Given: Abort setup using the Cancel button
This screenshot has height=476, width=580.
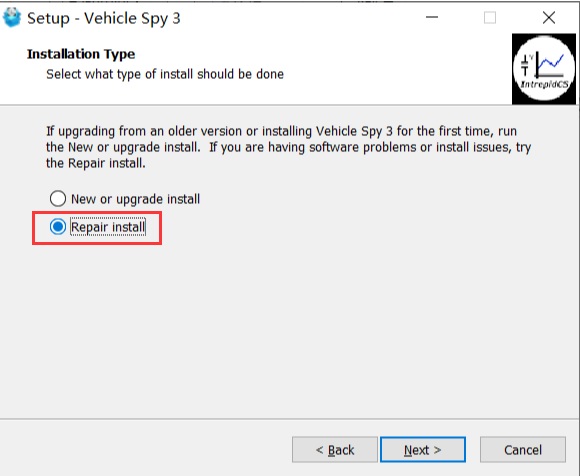Looking at the screenshot, I should click(523, 450).
